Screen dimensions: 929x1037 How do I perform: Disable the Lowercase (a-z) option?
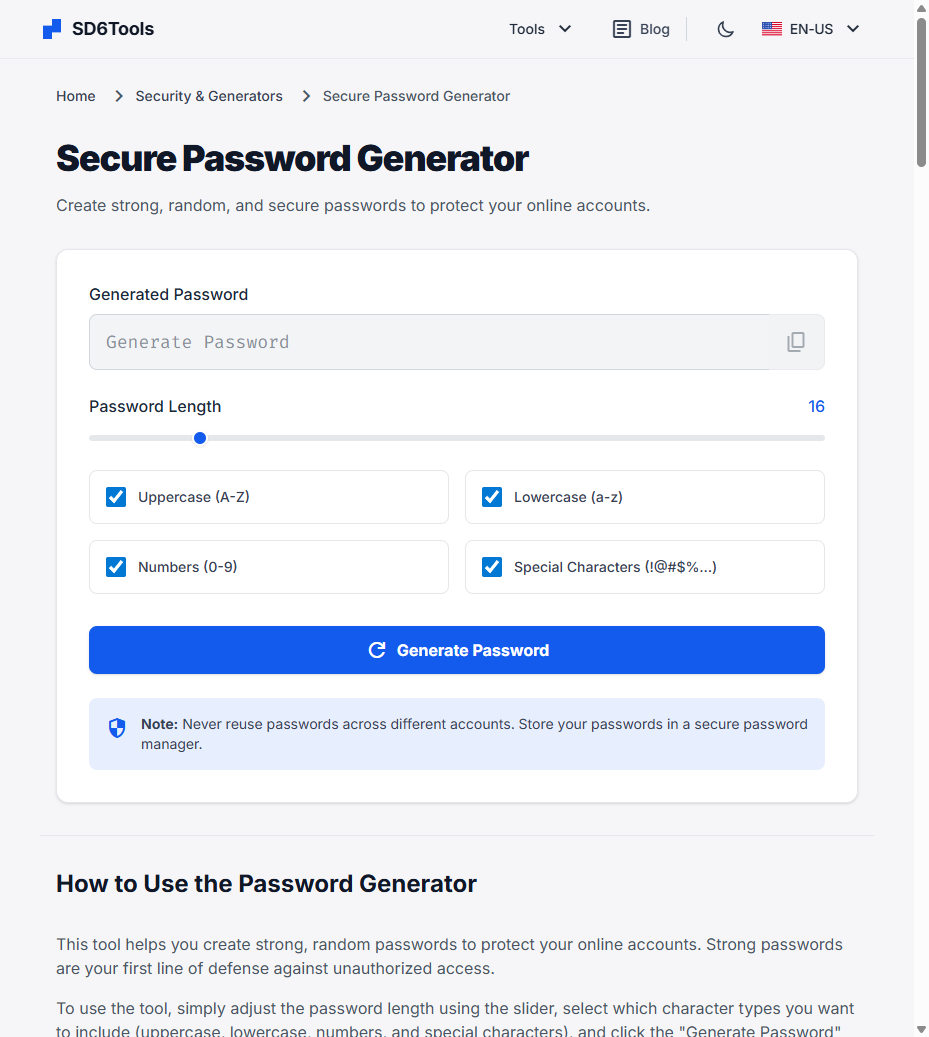click(492, 497)
